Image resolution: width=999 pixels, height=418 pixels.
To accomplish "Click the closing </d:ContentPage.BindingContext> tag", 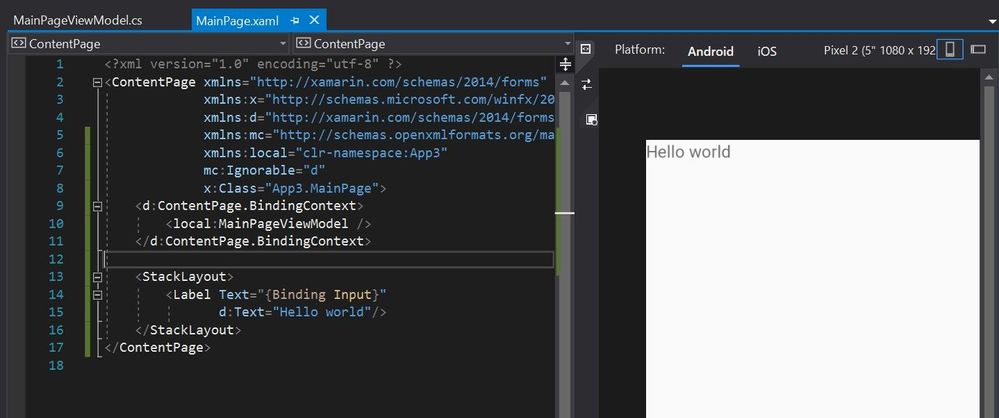I will tap(253, 241).
